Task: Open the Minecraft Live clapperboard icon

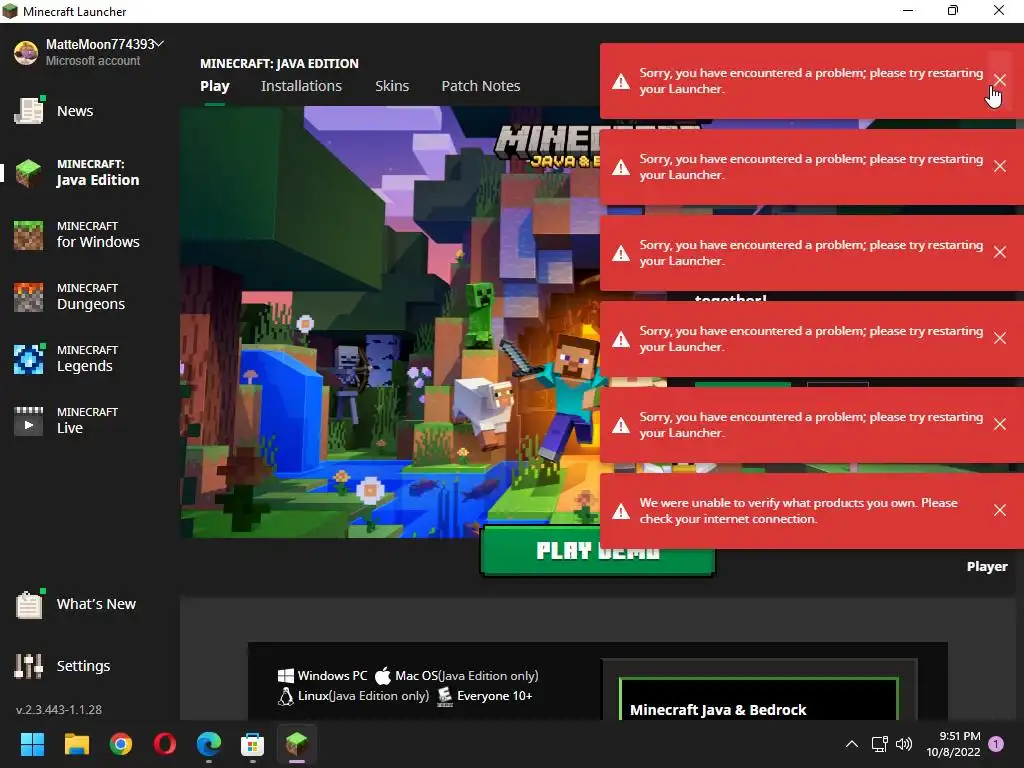Action: [x=29, y=421]
